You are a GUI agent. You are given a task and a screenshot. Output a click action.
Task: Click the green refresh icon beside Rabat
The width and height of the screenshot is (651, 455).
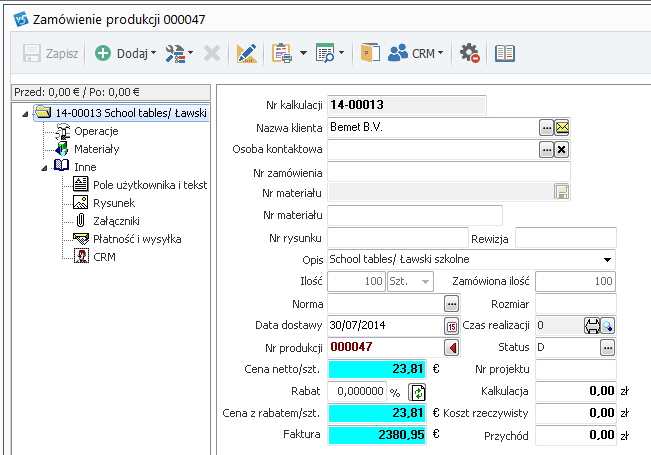417,392
